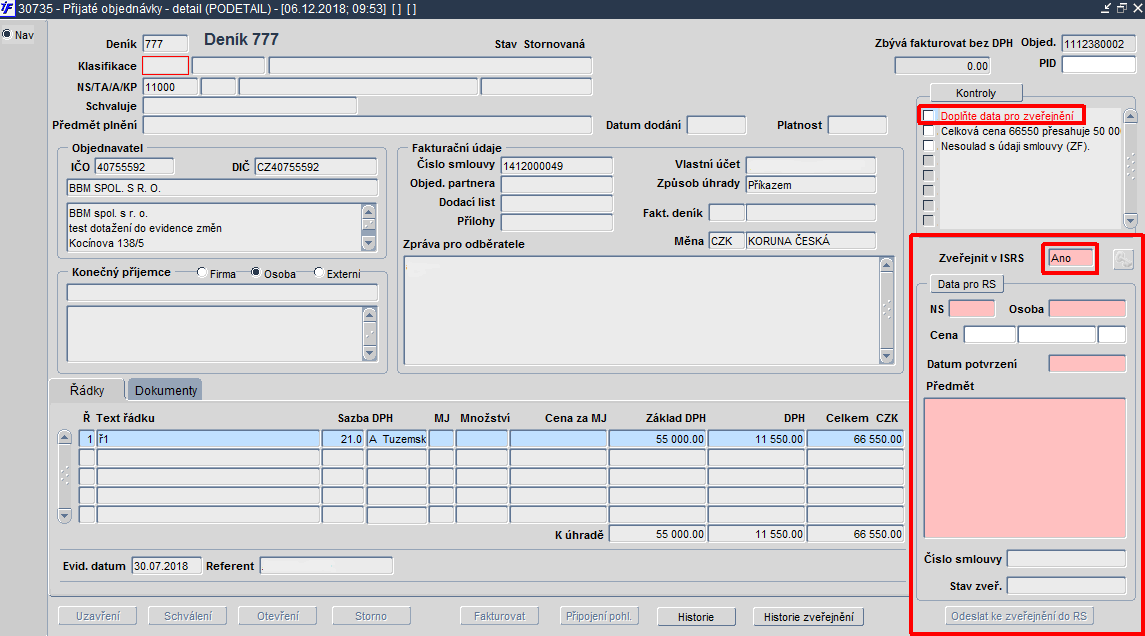The image size is (1145, 636).
Task: Click down arrow of rows table scrollbar
Action: coord(64,516)
